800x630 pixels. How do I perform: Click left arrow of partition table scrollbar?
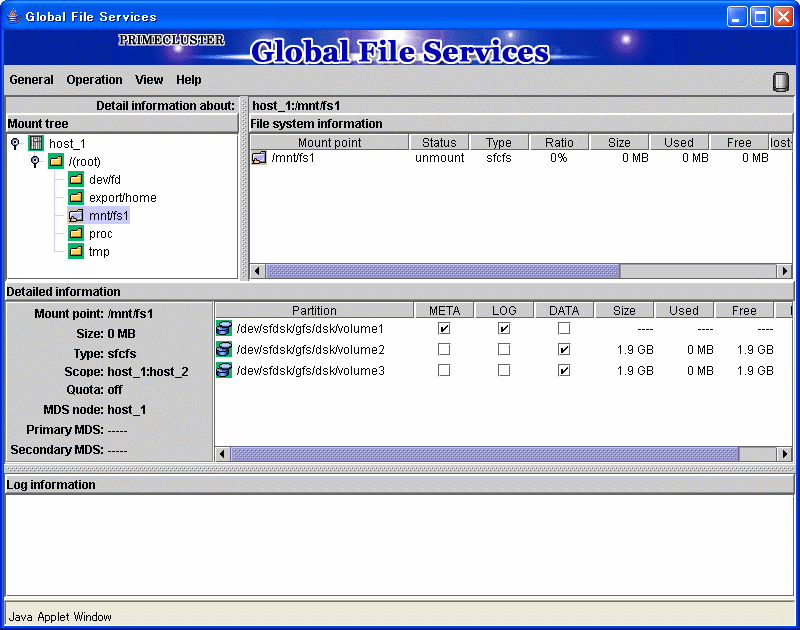(222, 453)
